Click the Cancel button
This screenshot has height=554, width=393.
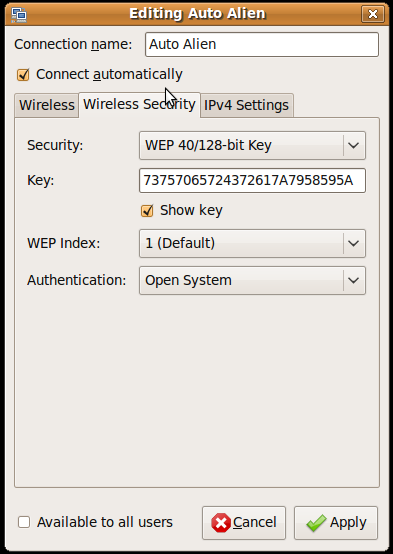click(244, 523)
